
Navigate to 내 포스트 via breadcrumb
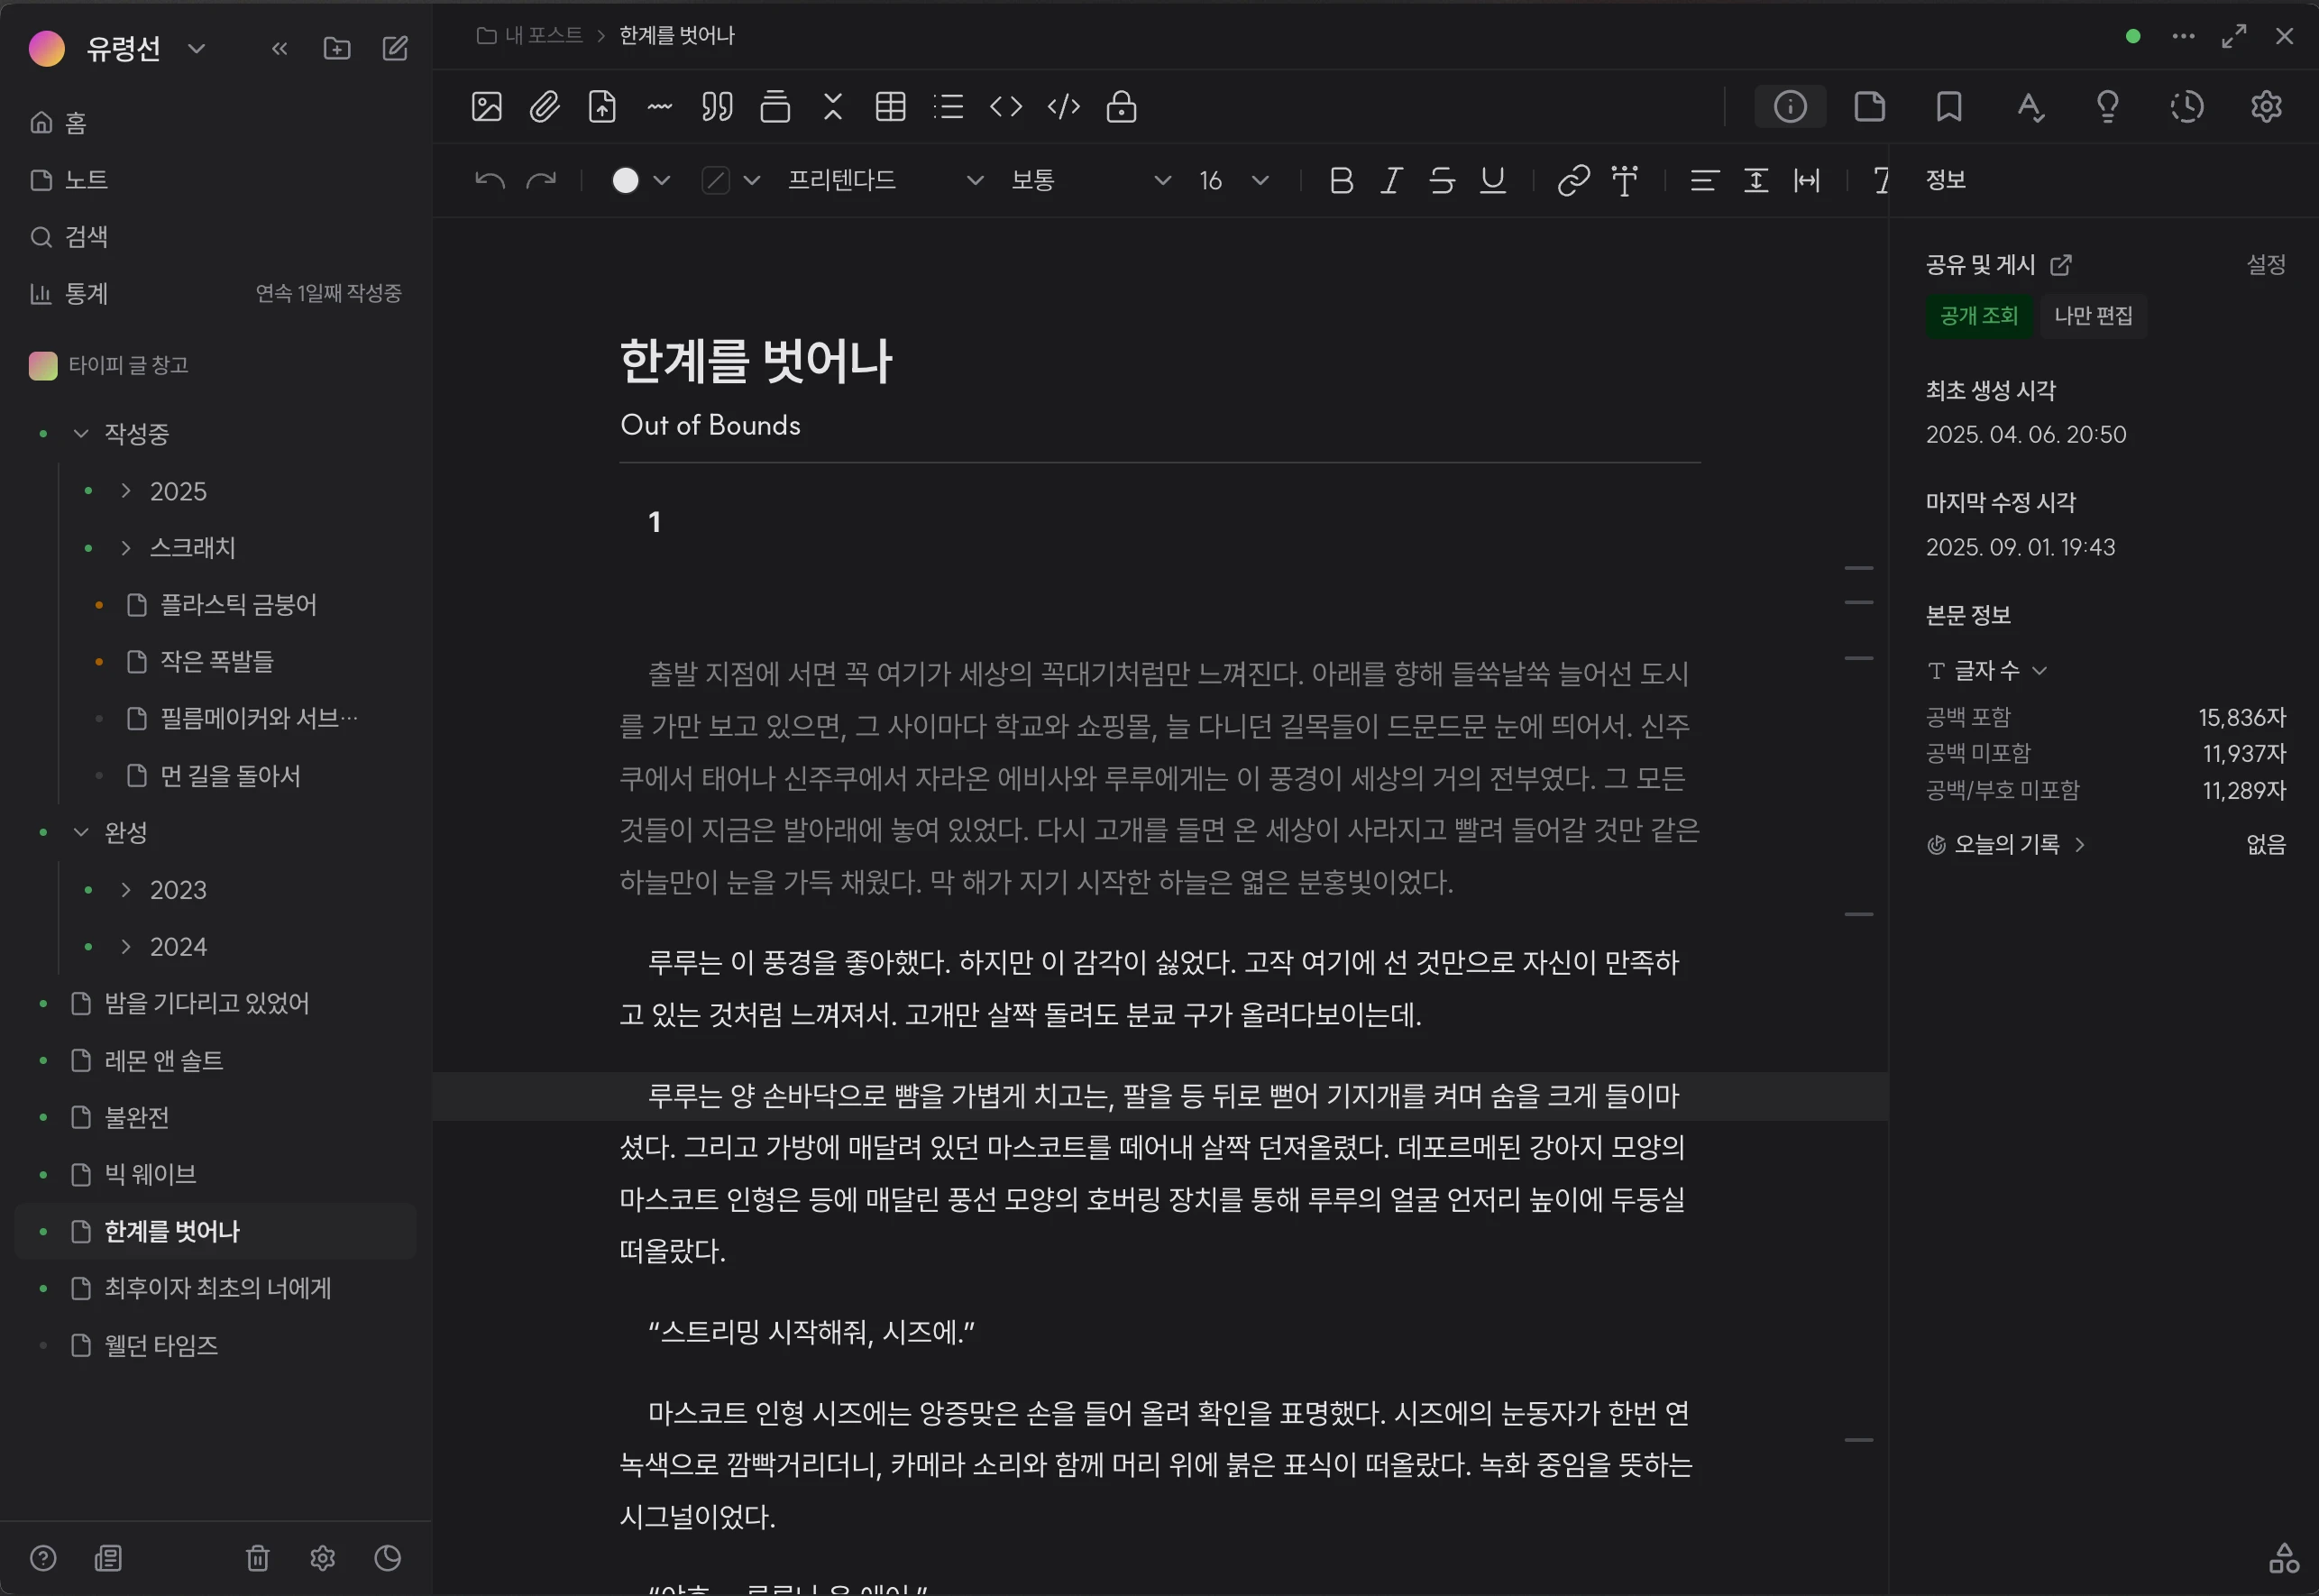tap(543, 35)
